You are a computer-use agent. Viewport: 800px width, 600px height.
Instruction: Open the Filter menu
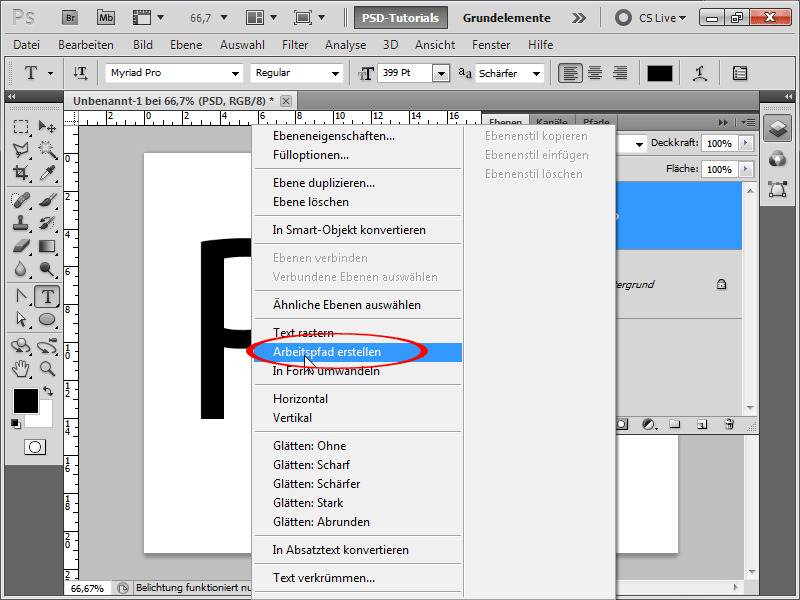click(x=295, y=45)
